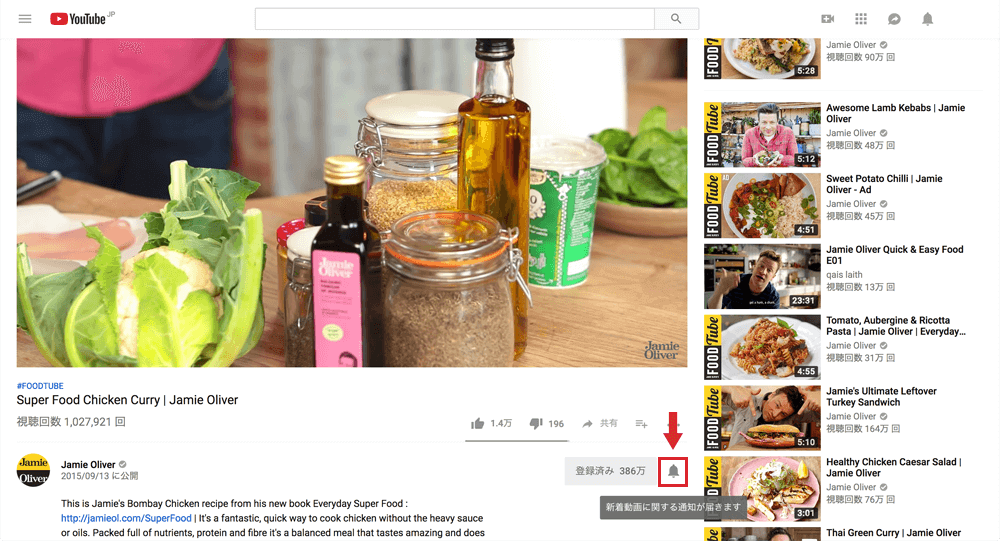Click Jamie Oliver Quick & Easy Food E01 title

coord(894,255)
